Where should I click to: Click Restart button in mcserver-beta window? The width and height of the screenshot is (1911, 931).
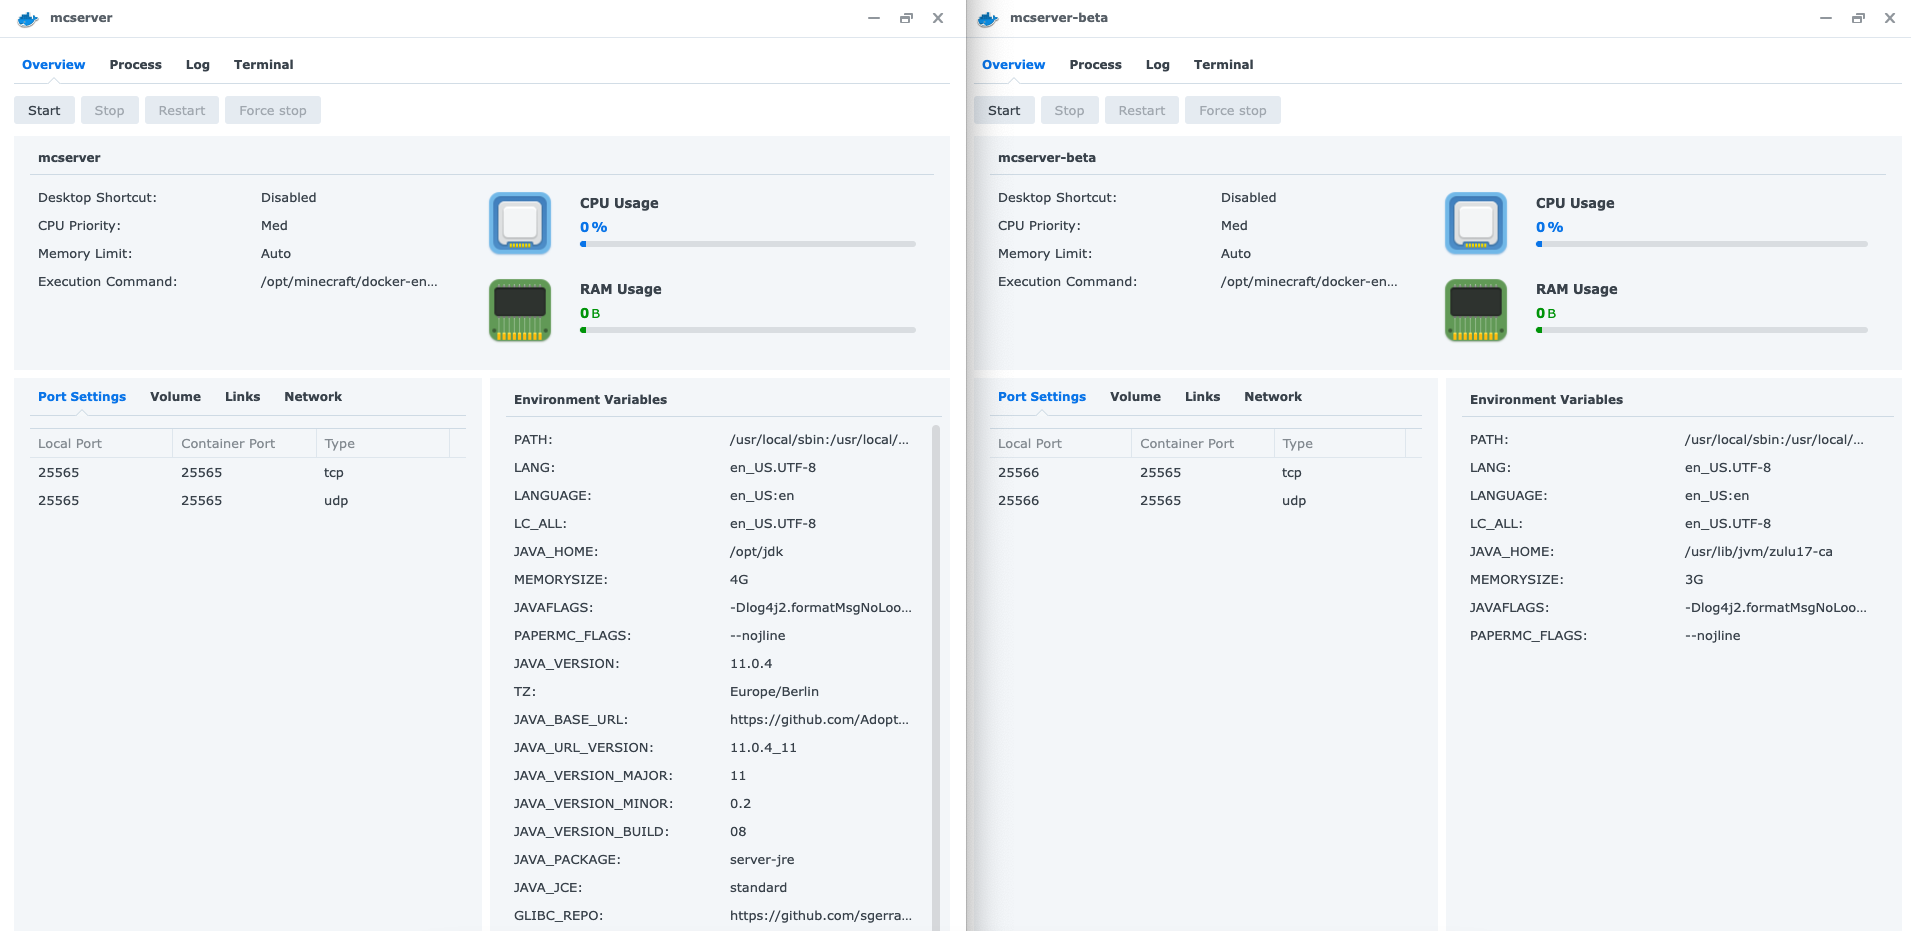coord(1142,110)
